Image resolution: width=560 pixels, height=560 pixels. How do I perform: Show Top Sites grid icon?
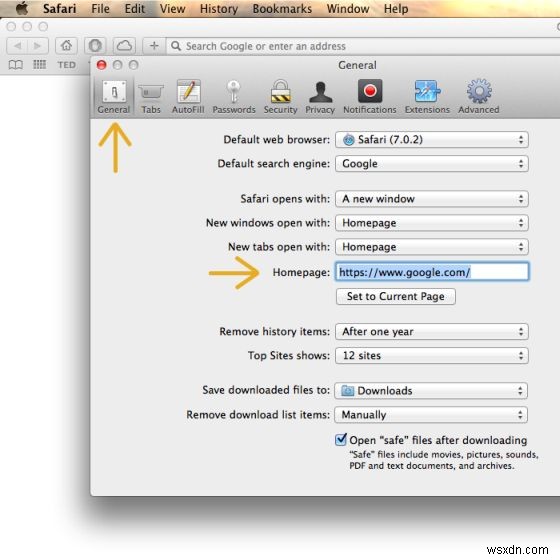click(40, 65)
